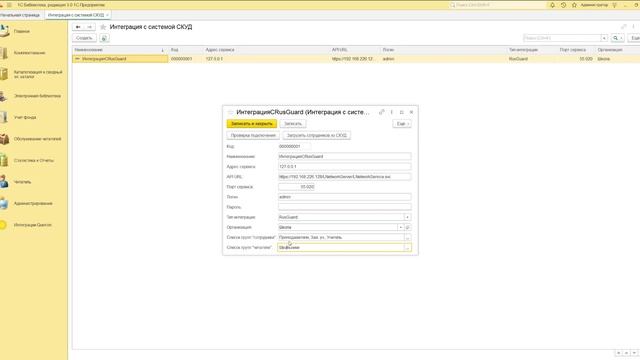Go back with the left arrow button
Viewport: 640px width, 360px height.
pos(78,27)
